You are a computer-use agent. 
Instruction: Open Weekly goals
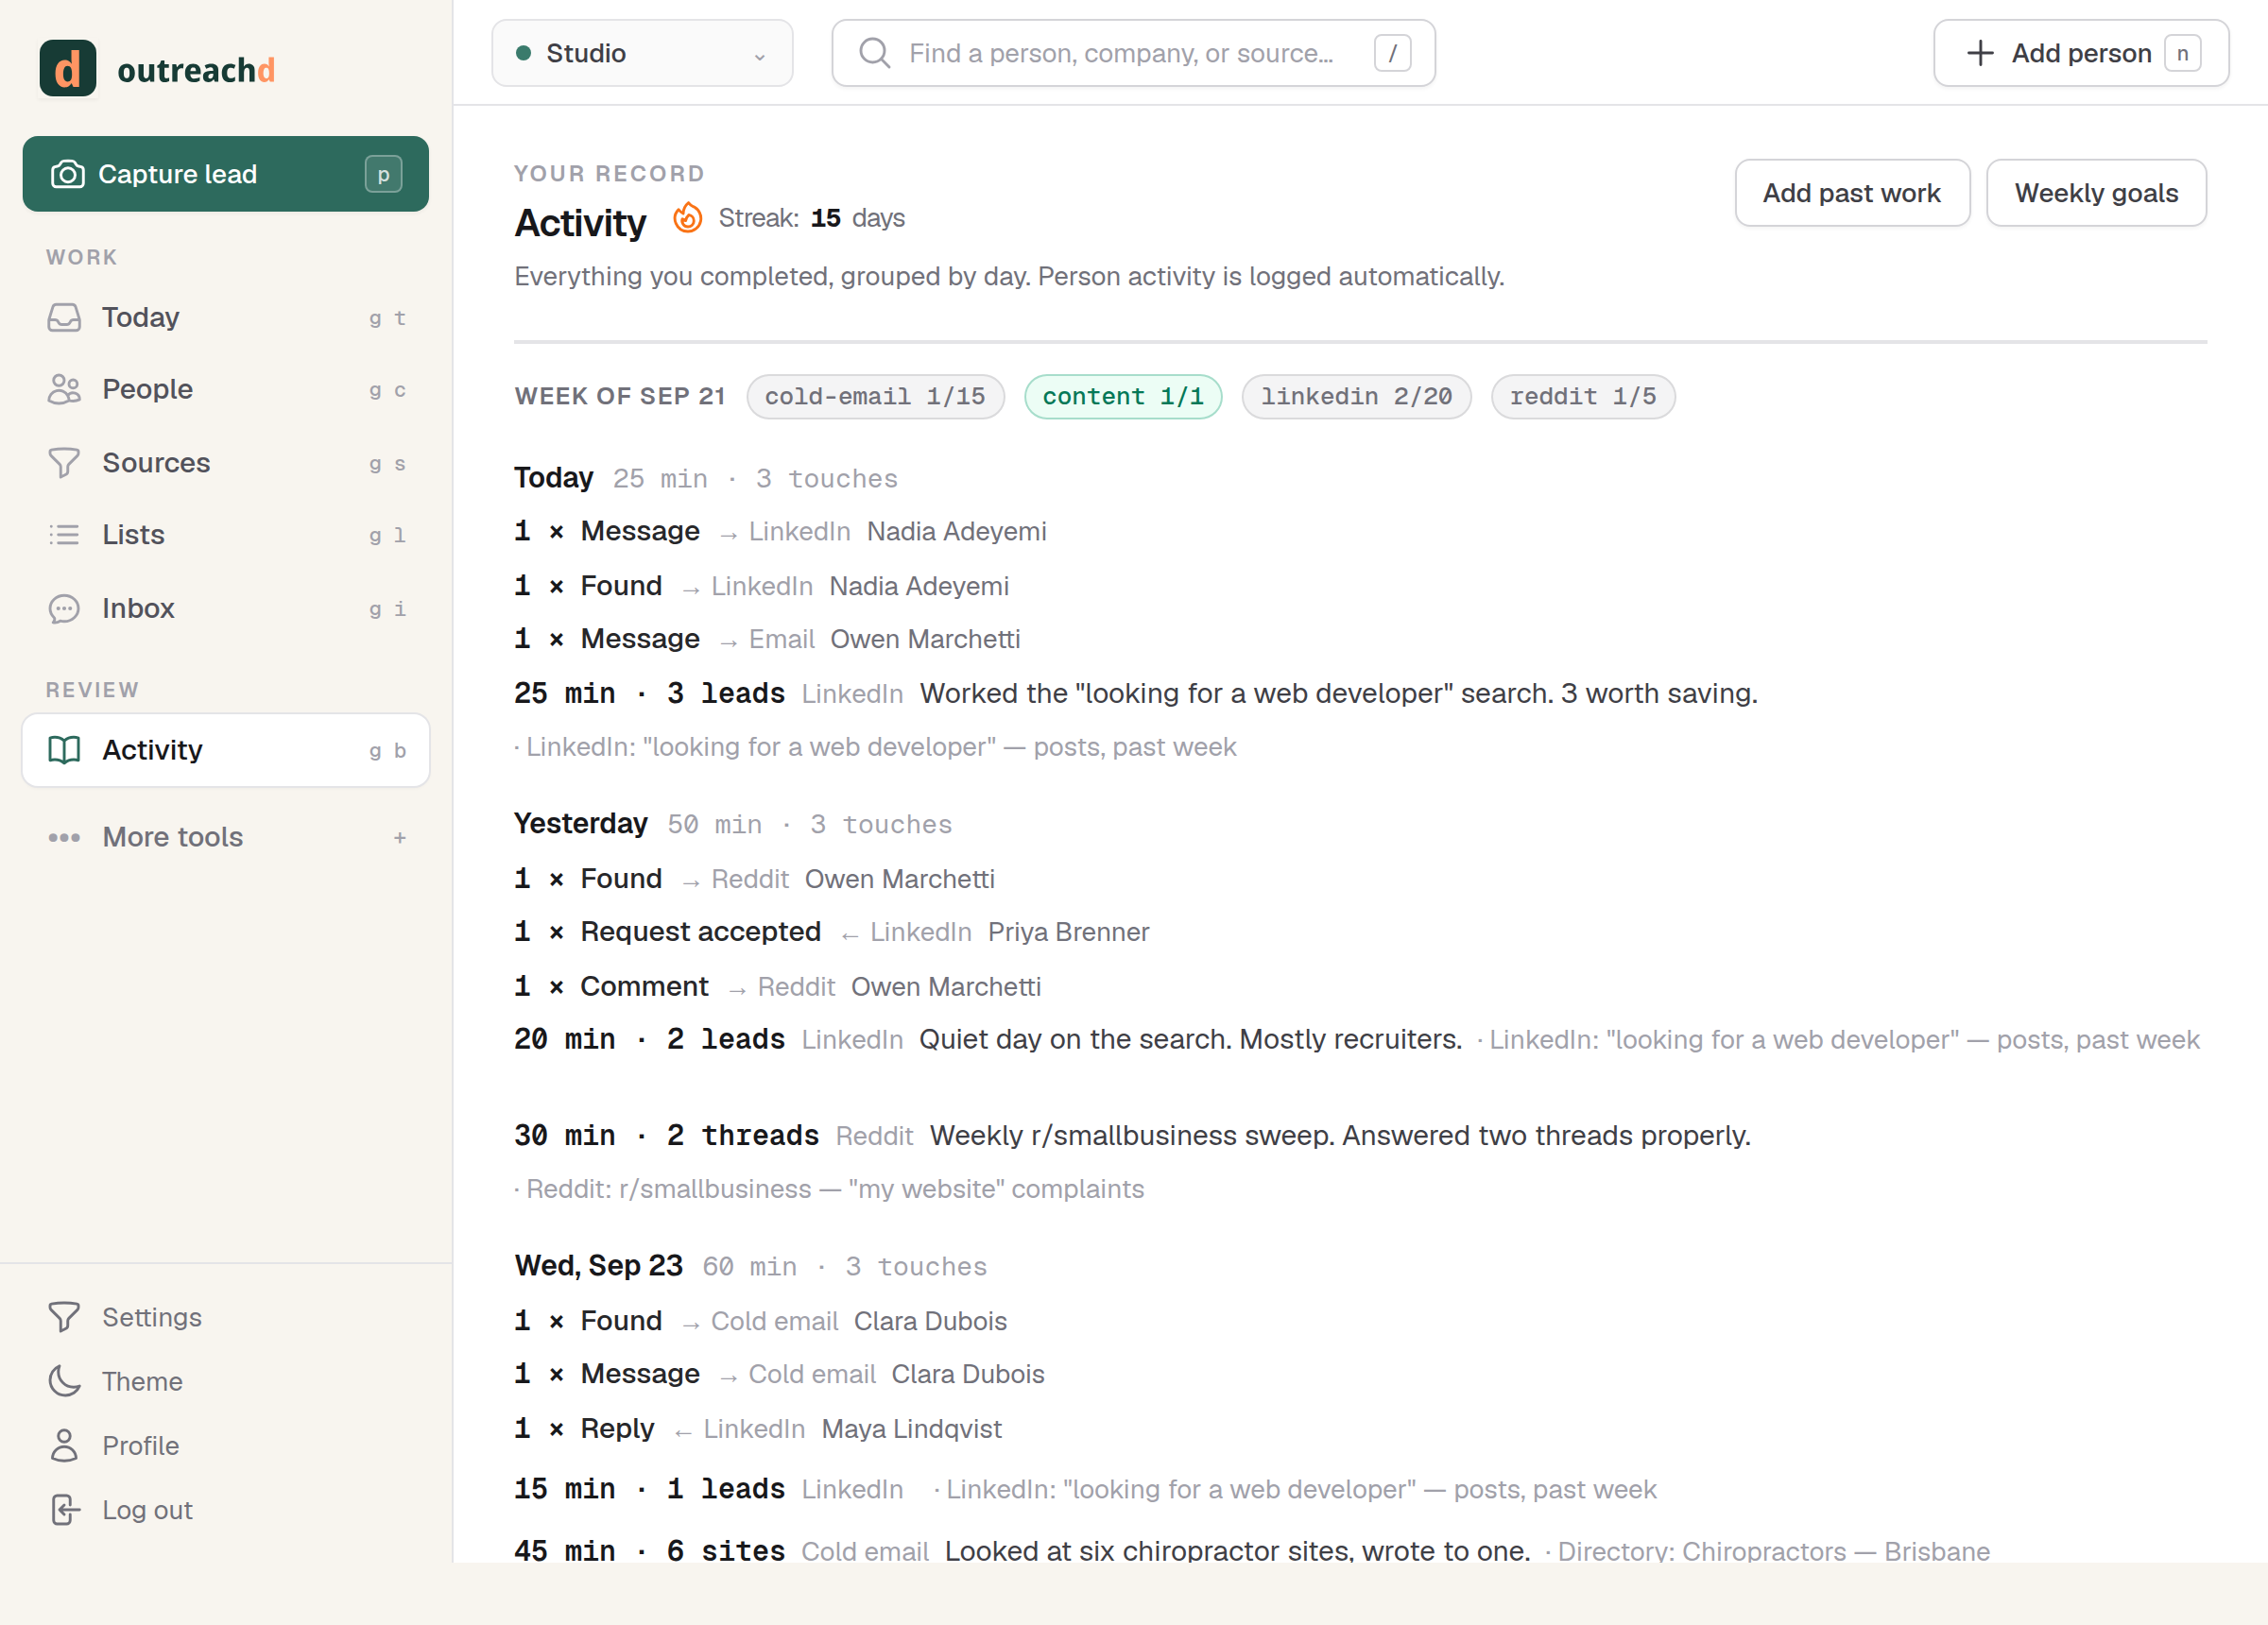(x=2096, y=193)
